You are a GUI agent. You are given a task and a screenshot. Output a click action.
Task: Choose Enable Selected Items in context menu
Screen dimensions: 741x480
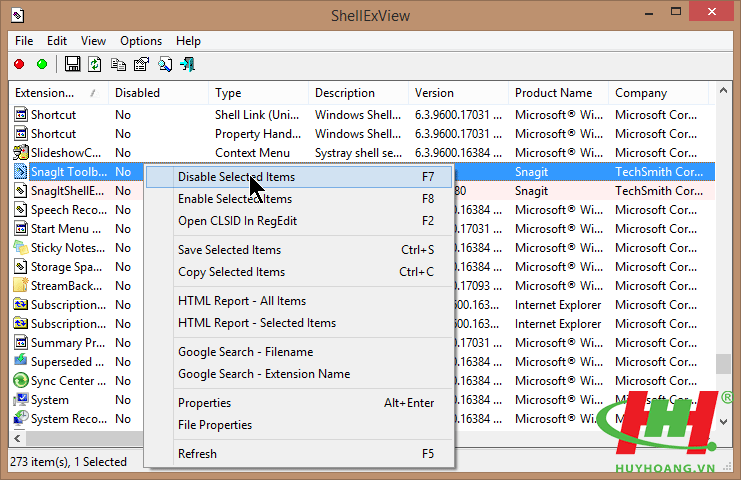(299, 199)
